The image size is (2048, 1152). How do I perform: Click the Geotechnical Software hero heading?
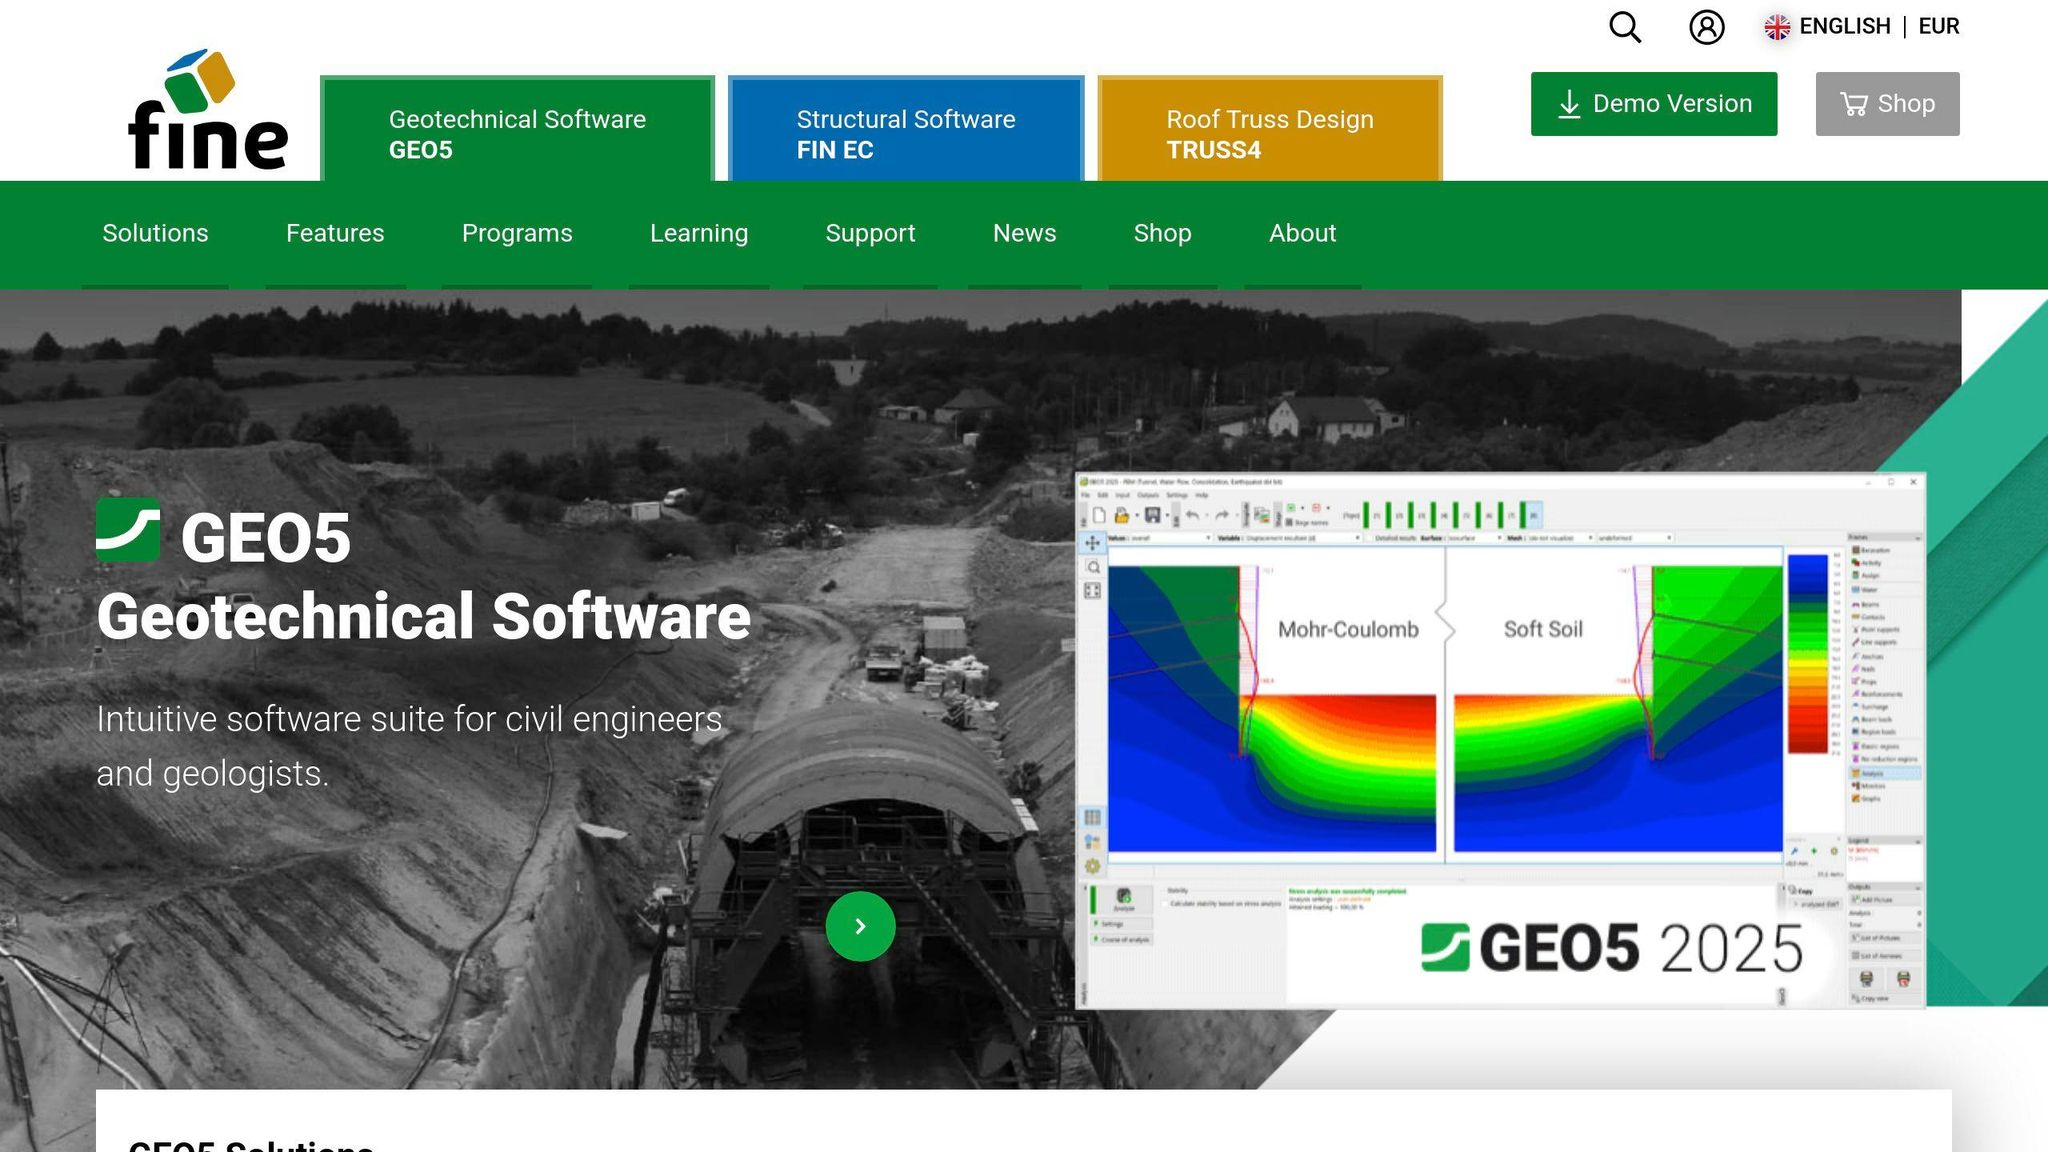point(423,616)
